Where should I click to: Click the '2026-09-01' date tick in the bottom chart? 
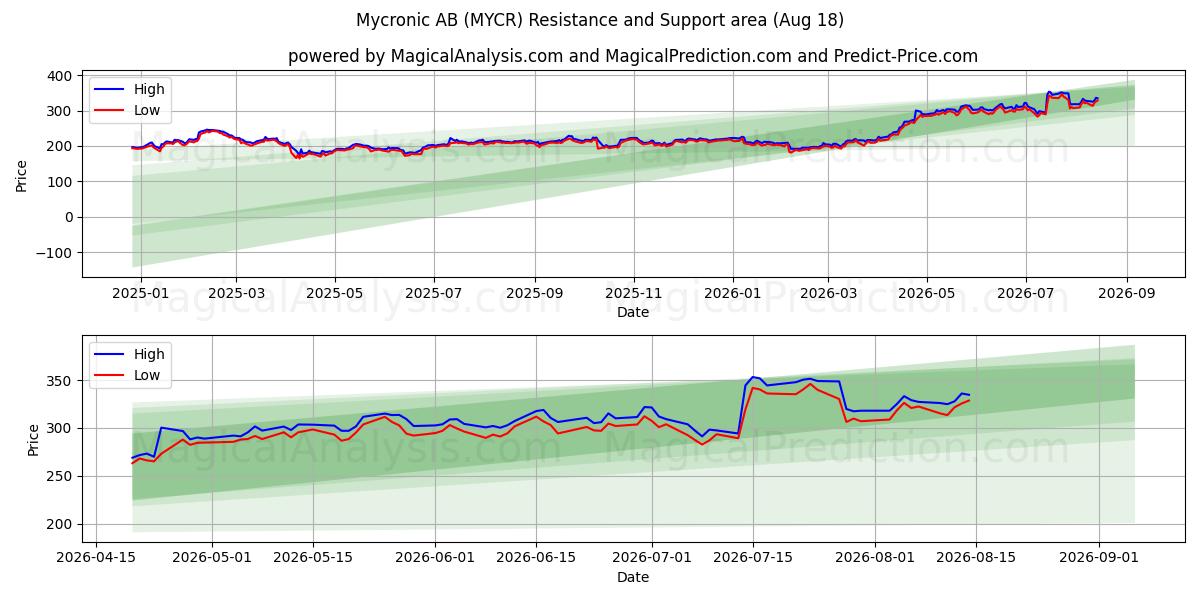pos(1099,559)
